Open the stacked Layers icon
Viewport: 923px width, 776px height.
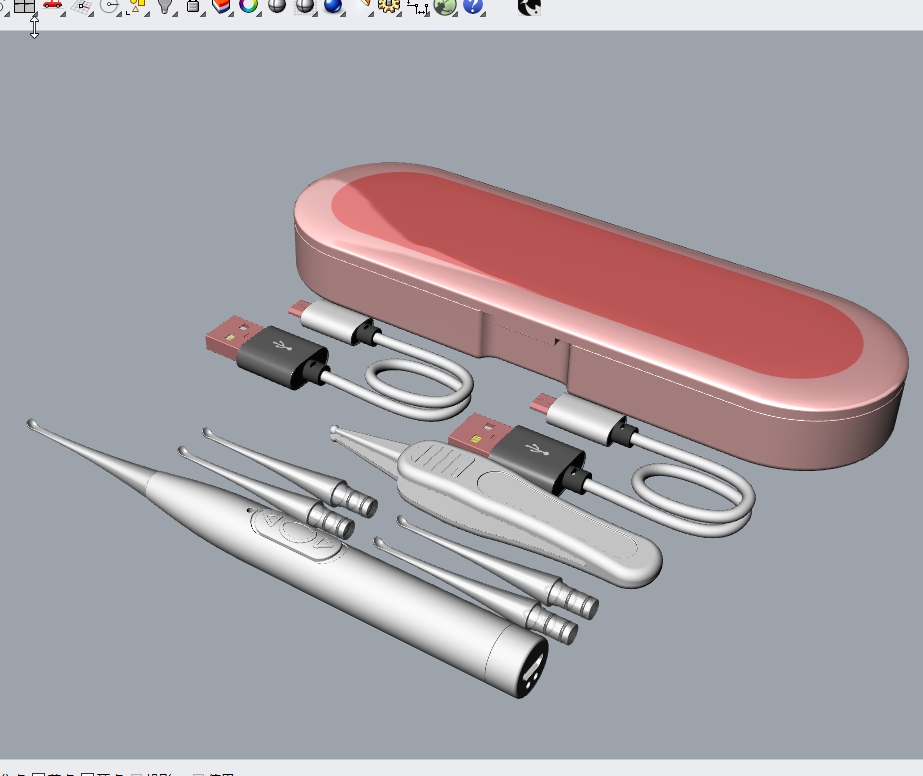[221, 6]
